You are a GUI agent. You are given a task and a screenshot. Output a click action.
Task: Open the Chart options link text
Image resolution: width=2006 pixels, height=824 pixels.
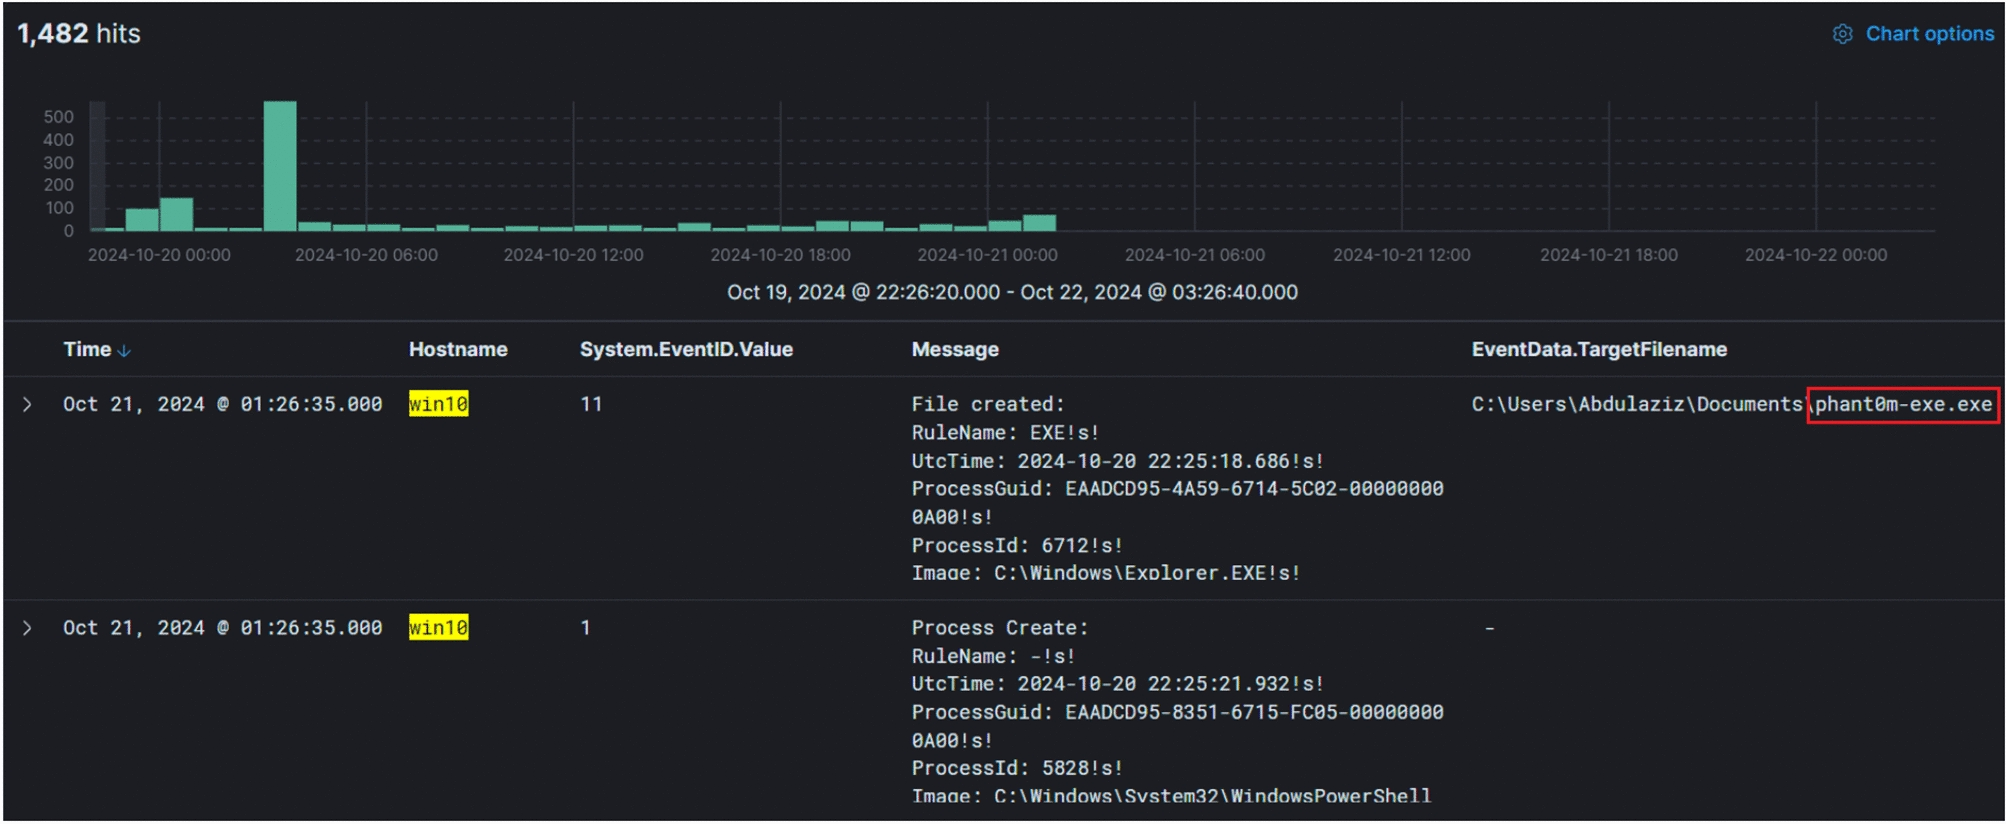point(1929,34)
